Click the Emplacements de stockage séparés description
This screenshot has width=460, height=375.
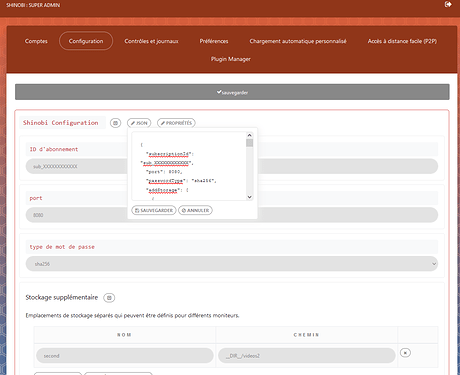(x=132, y=315)
